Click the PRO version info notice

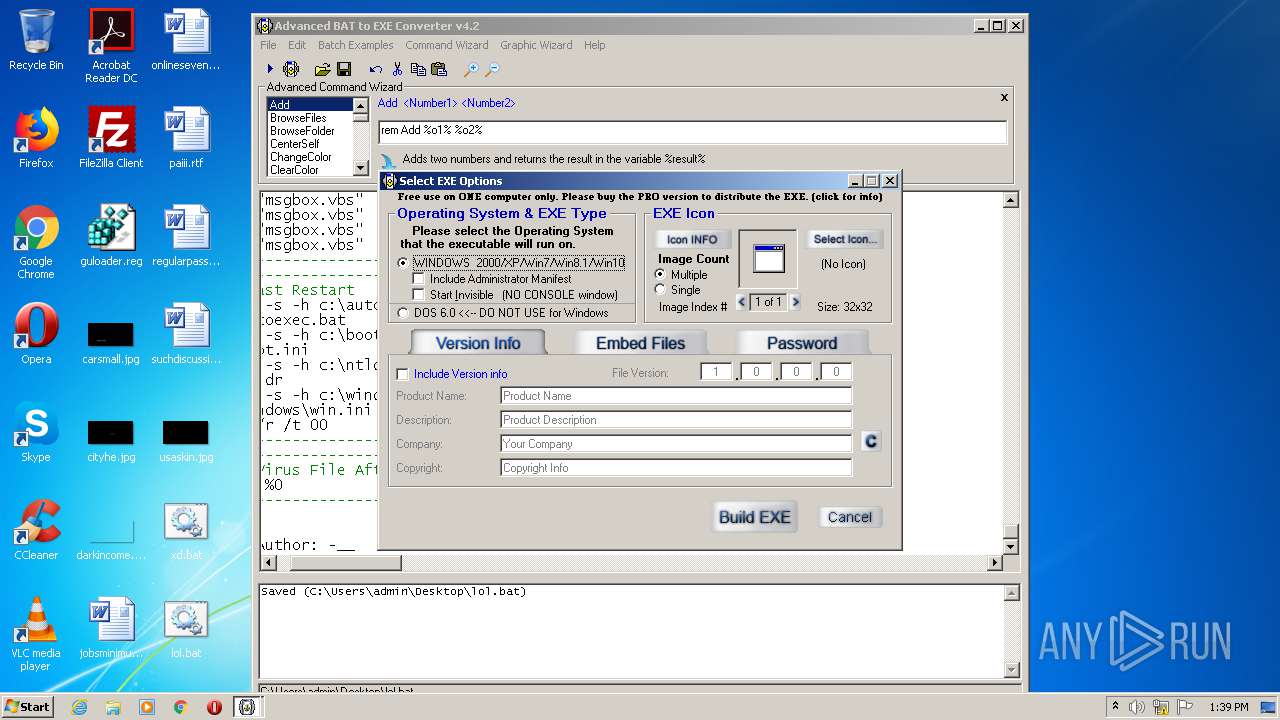point(640,197)
